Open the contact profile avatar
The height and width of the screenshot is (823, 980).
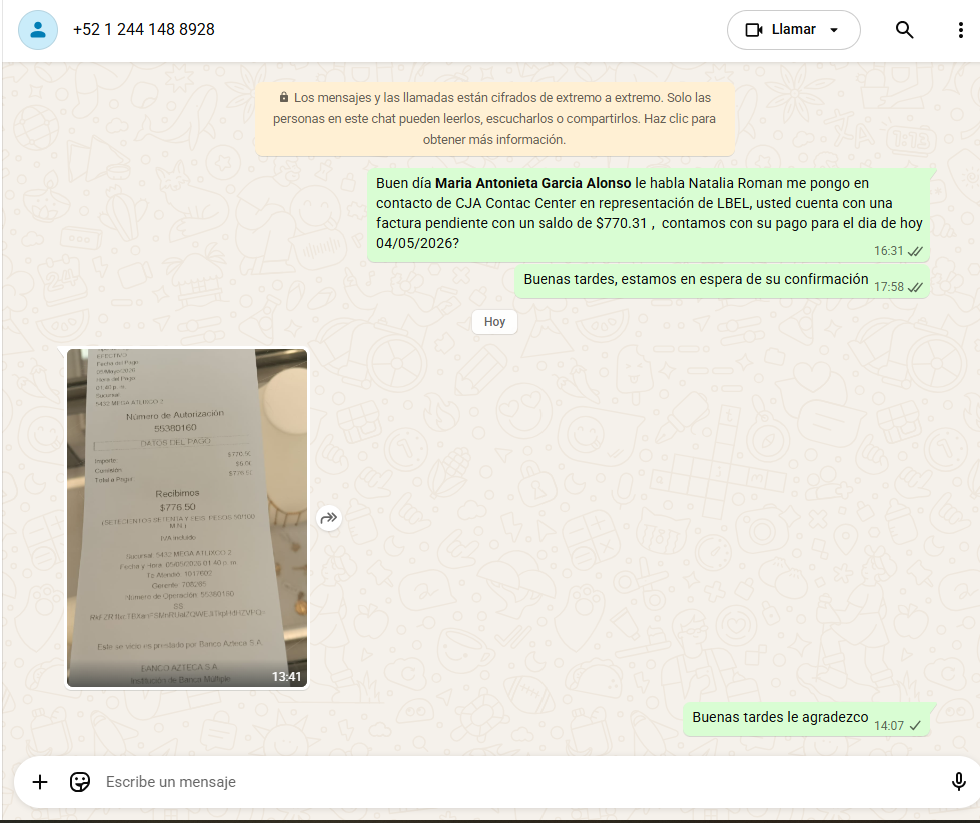(38, 29)
